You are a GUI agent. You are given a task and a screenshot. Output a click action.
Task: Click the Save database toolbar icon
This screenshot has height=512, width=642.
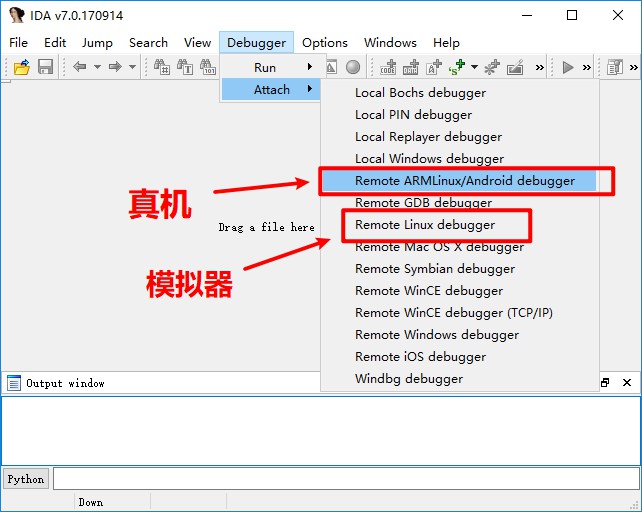pyautogui.click(x=45, y=67)
